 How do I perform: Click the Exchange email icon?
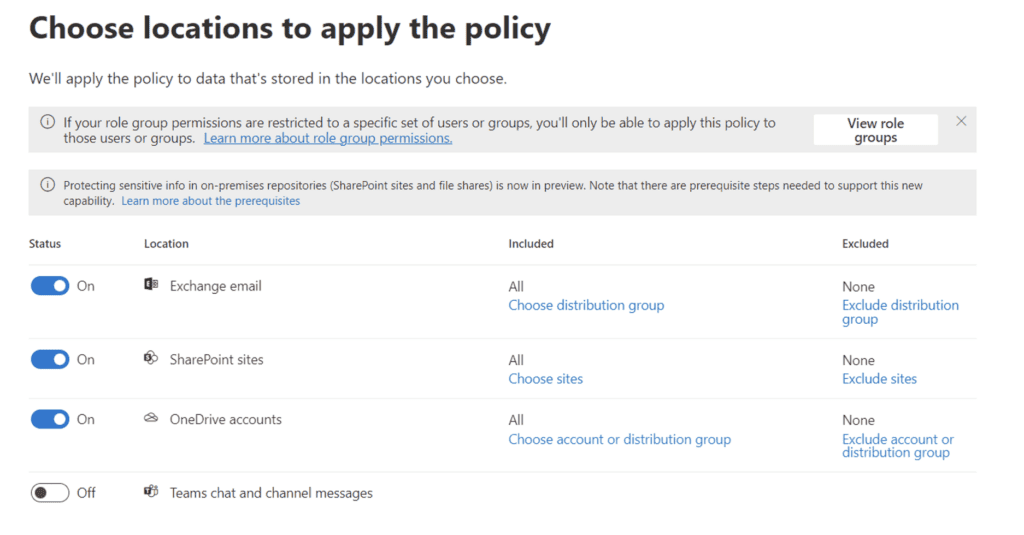(x=151, y=284)
